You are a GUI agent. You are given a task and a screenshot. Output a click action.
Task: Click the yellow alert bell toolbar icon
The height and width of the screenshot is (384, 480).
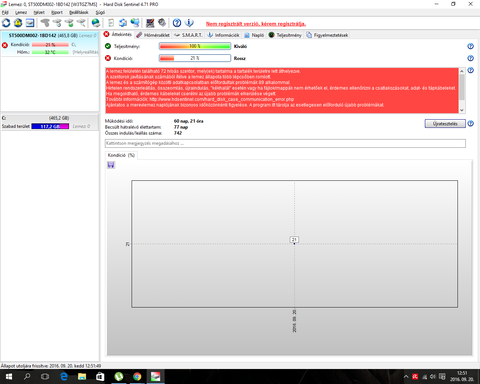point(18,23)
